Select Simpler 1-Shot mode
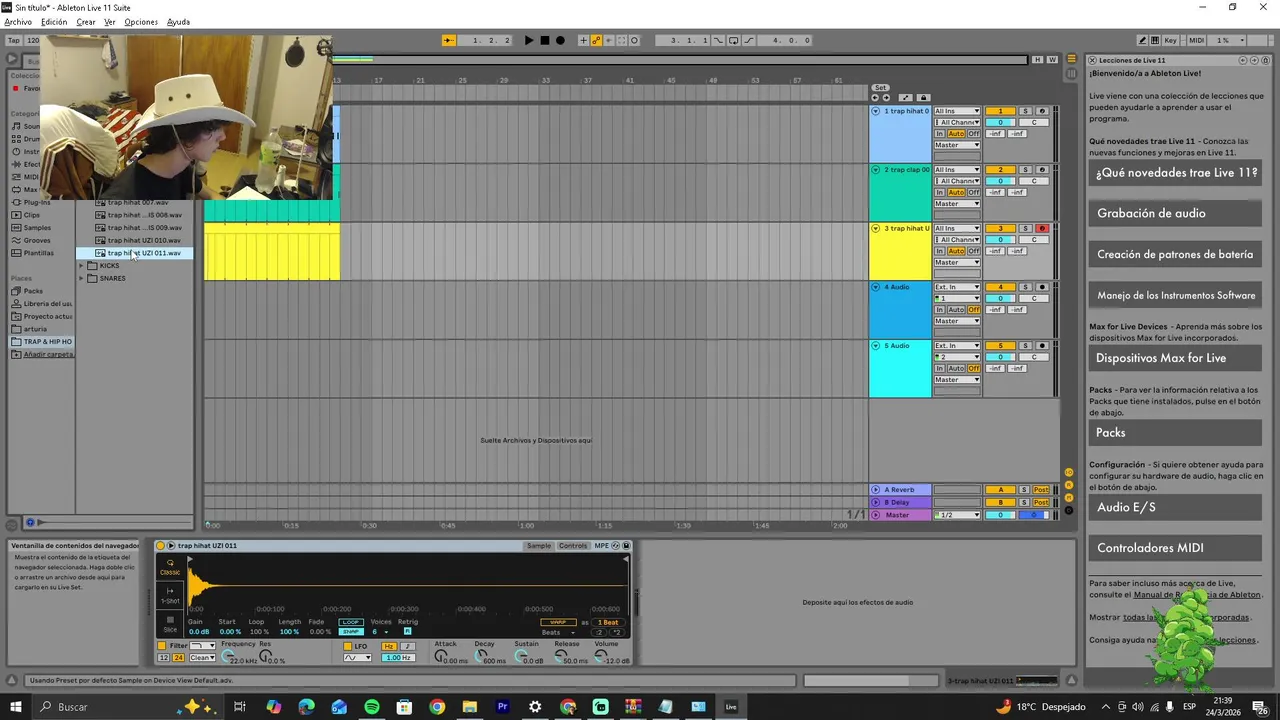 point(170,596)
